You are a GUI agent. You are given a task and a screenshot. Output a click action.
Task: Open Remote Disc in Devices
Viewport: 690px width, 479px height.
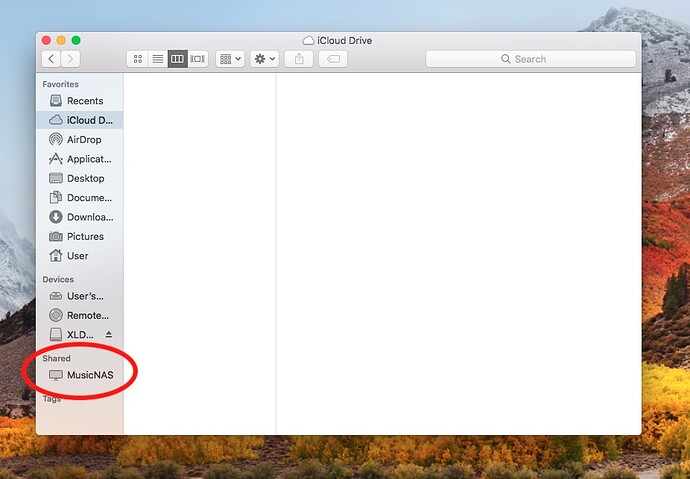(x=80, y=315)
